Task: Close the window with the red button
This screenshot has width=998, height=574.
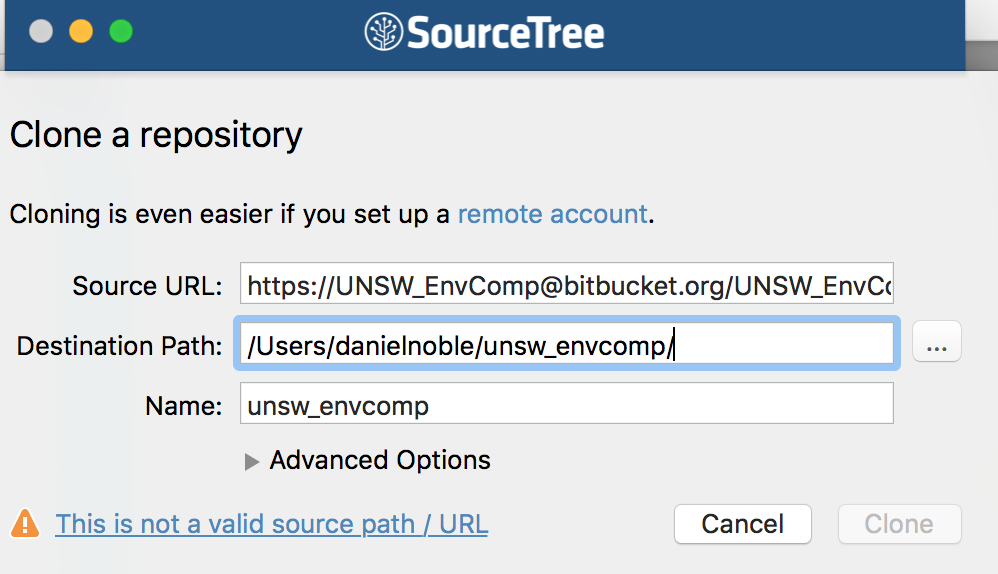Action: [x=41, y=31]
